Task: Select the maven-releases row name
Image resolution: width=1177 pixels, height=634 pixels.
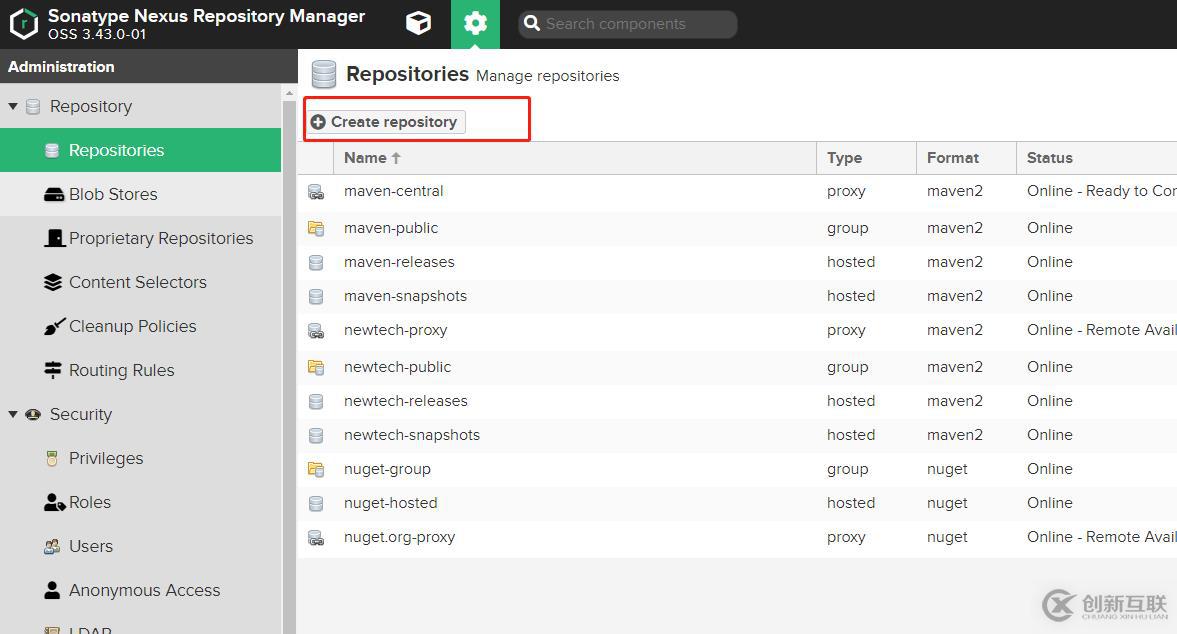Action: click(399, 262)
